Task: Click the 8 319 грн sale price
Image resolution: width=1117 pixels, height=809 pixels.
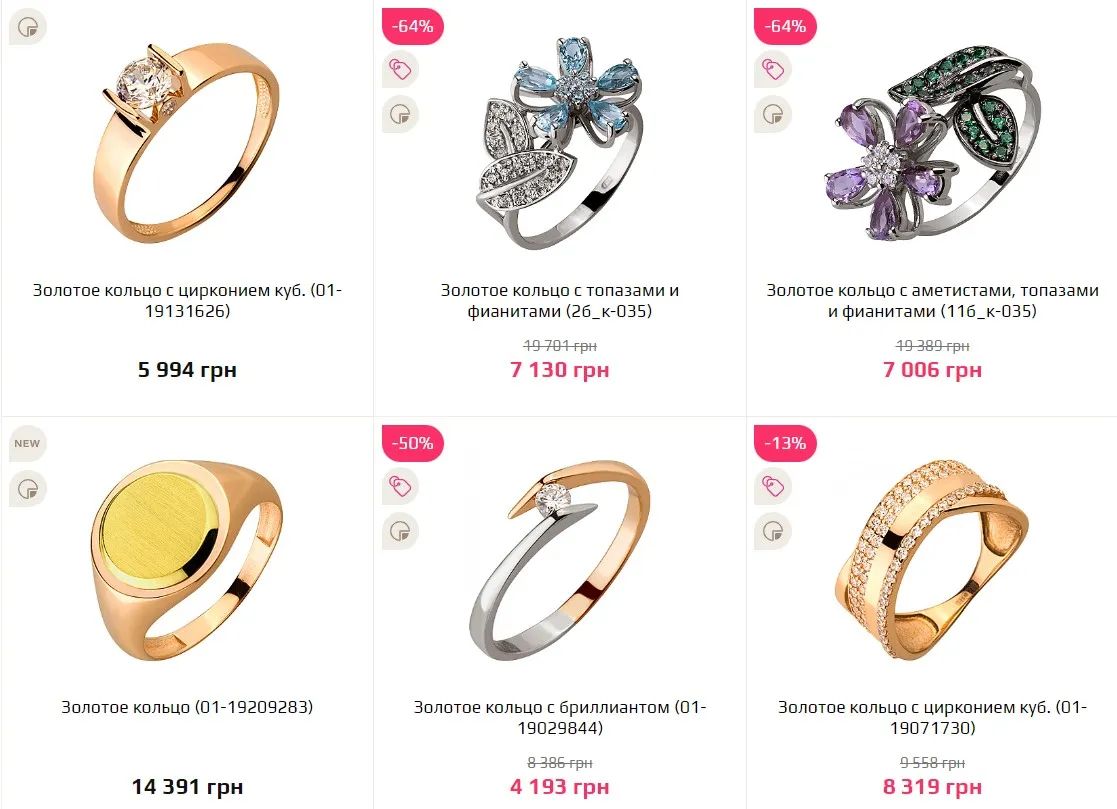Action: (x=932, y=786)
